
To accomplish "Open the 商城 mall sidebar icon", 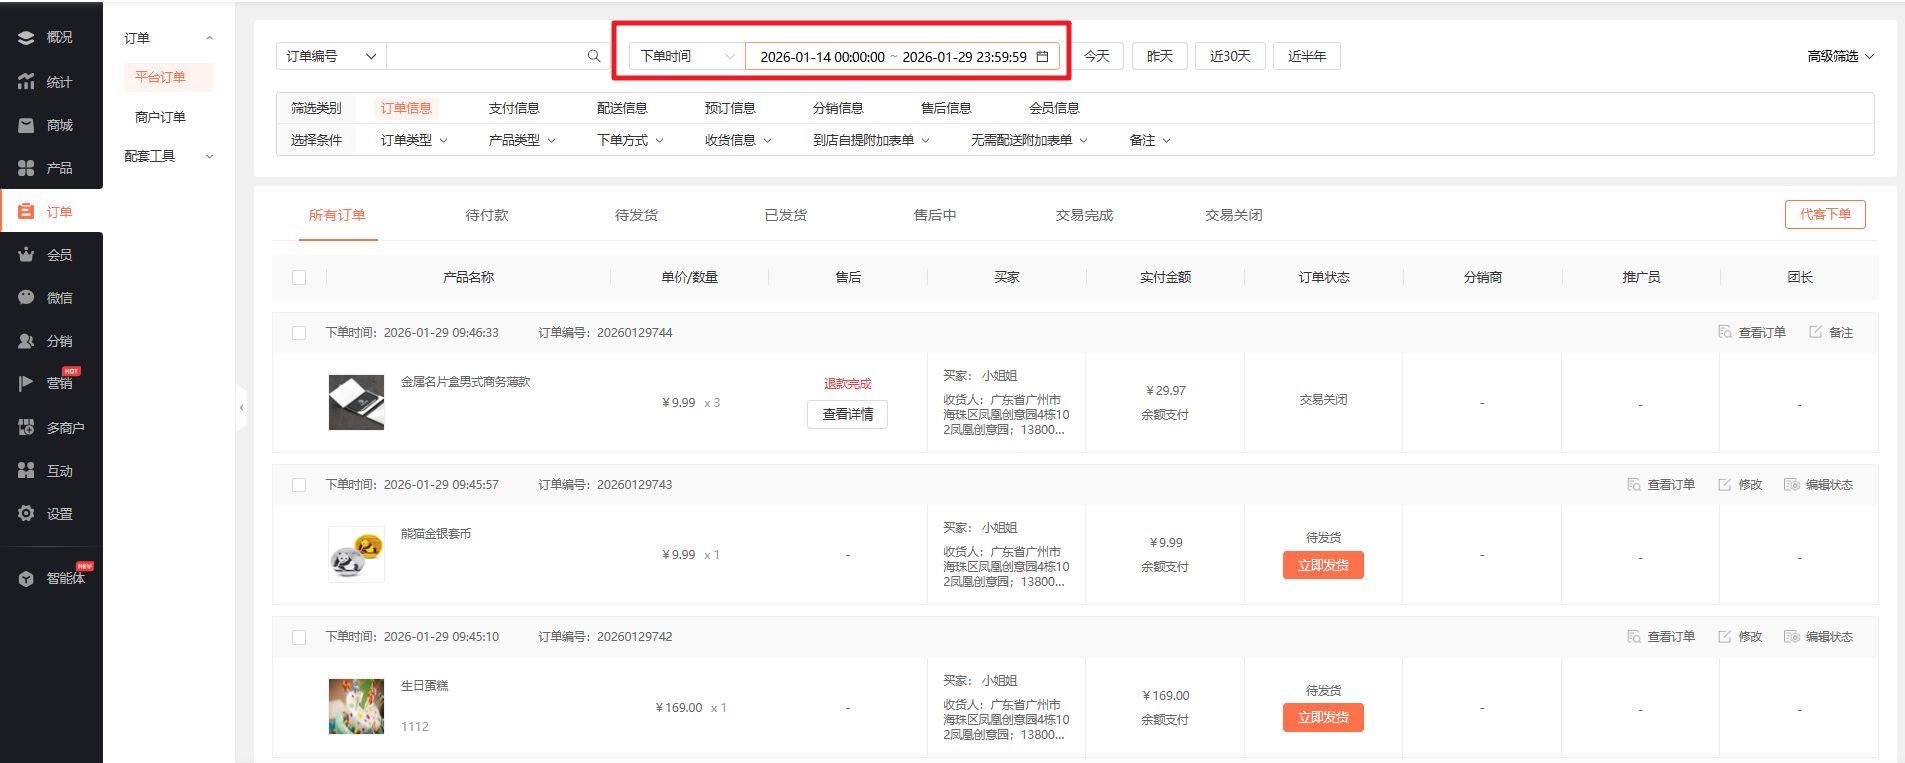I will 26,125.
